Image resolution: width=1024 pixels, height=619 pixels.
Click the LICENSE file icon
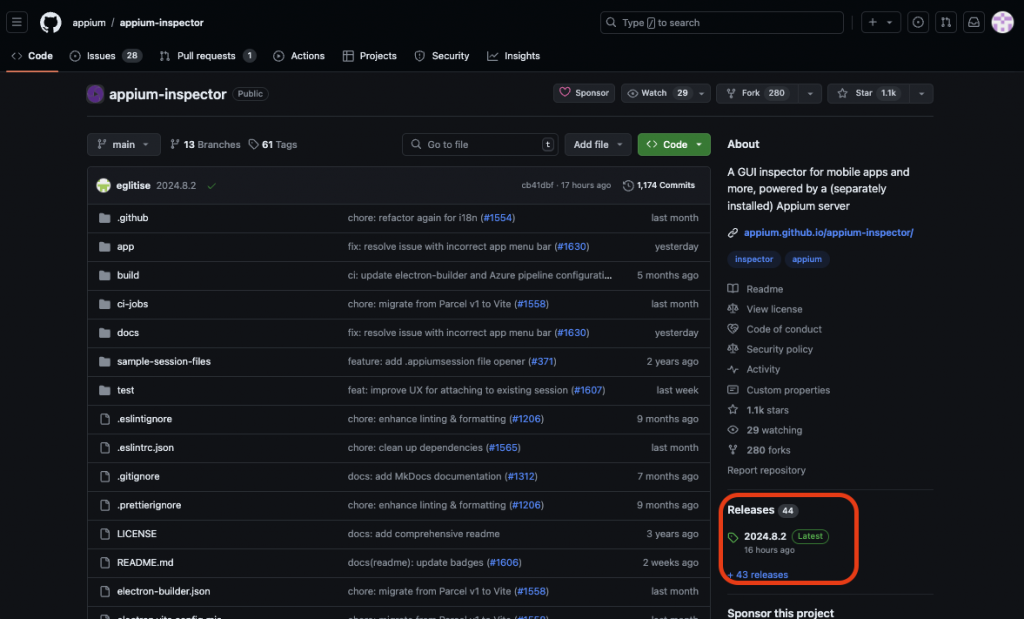[104, 534]
